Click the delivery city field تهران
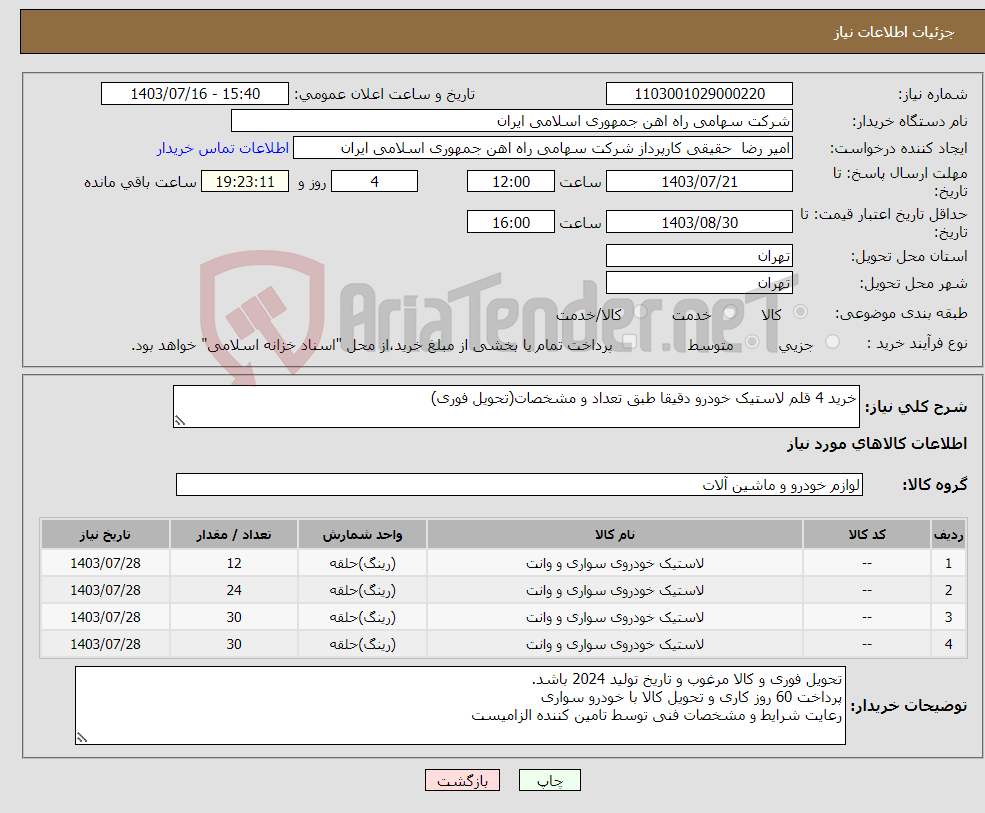985x813 pixels. [x=699, y=283]
